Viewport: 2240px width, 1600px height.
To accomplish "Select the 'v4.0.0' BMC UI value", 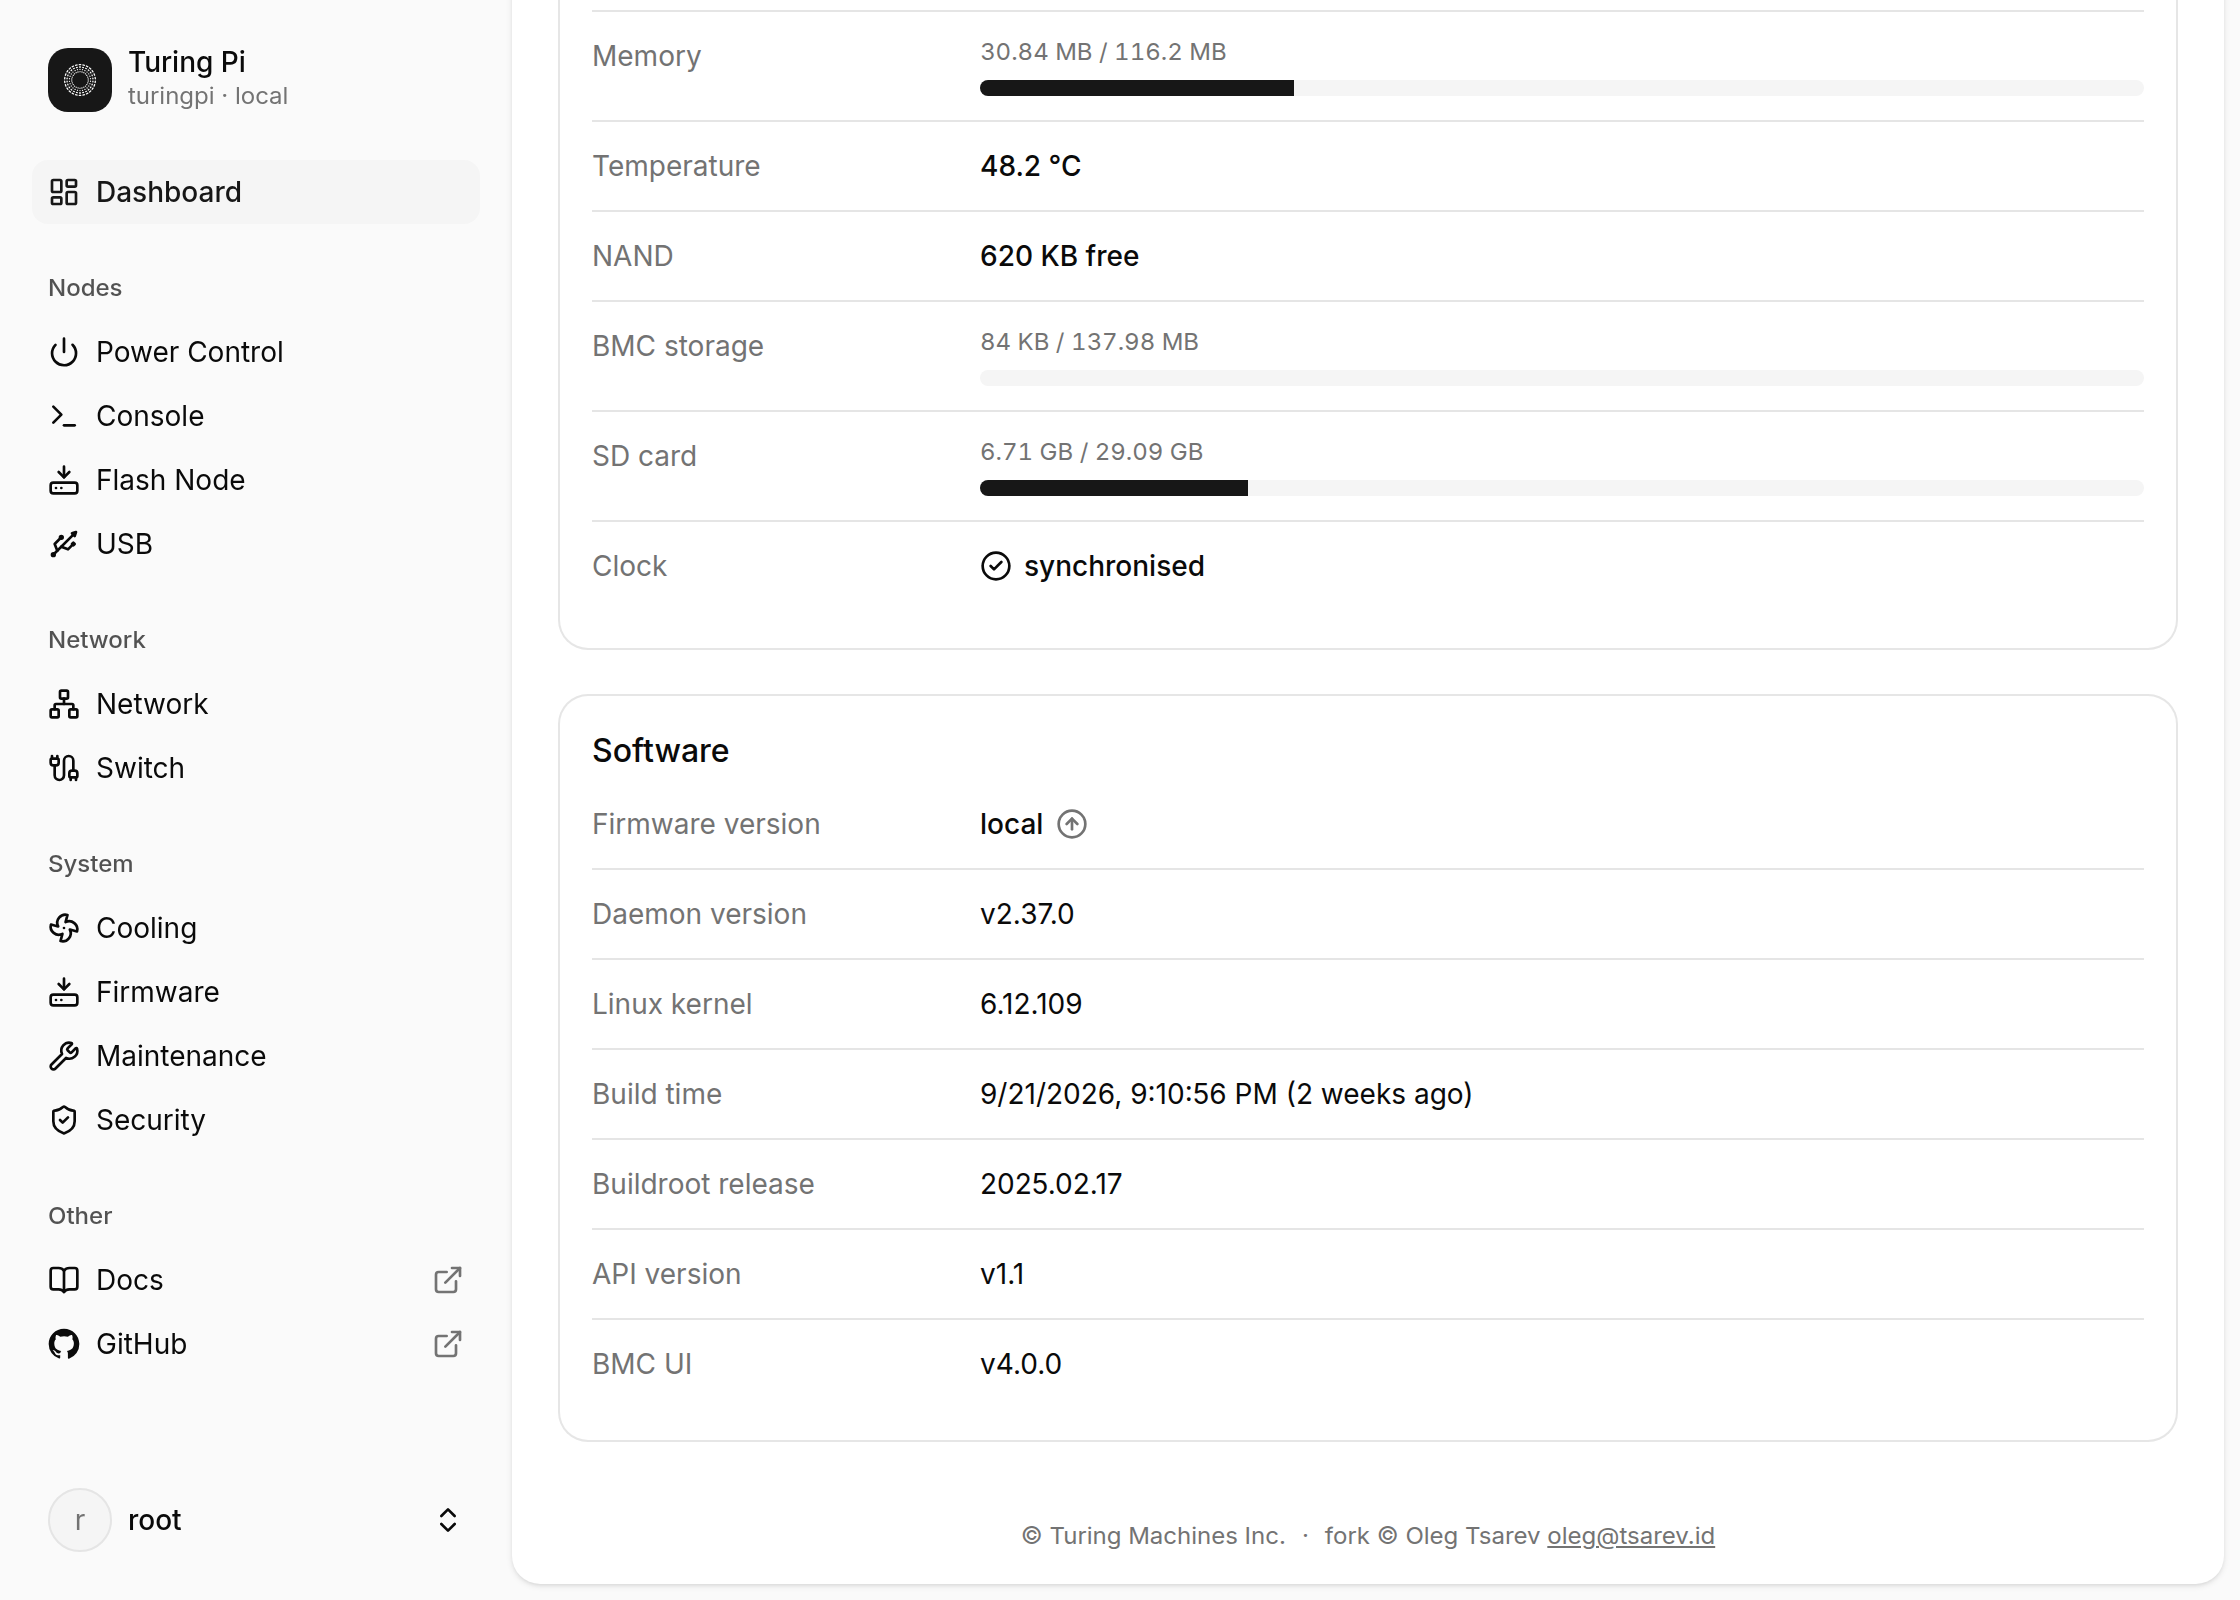I will click(1021, 1364).
